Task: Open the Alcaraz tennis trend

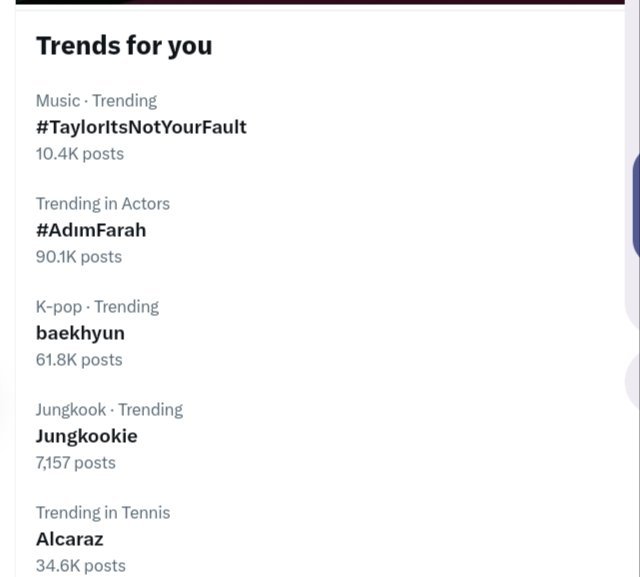Action: pos(69,539)
